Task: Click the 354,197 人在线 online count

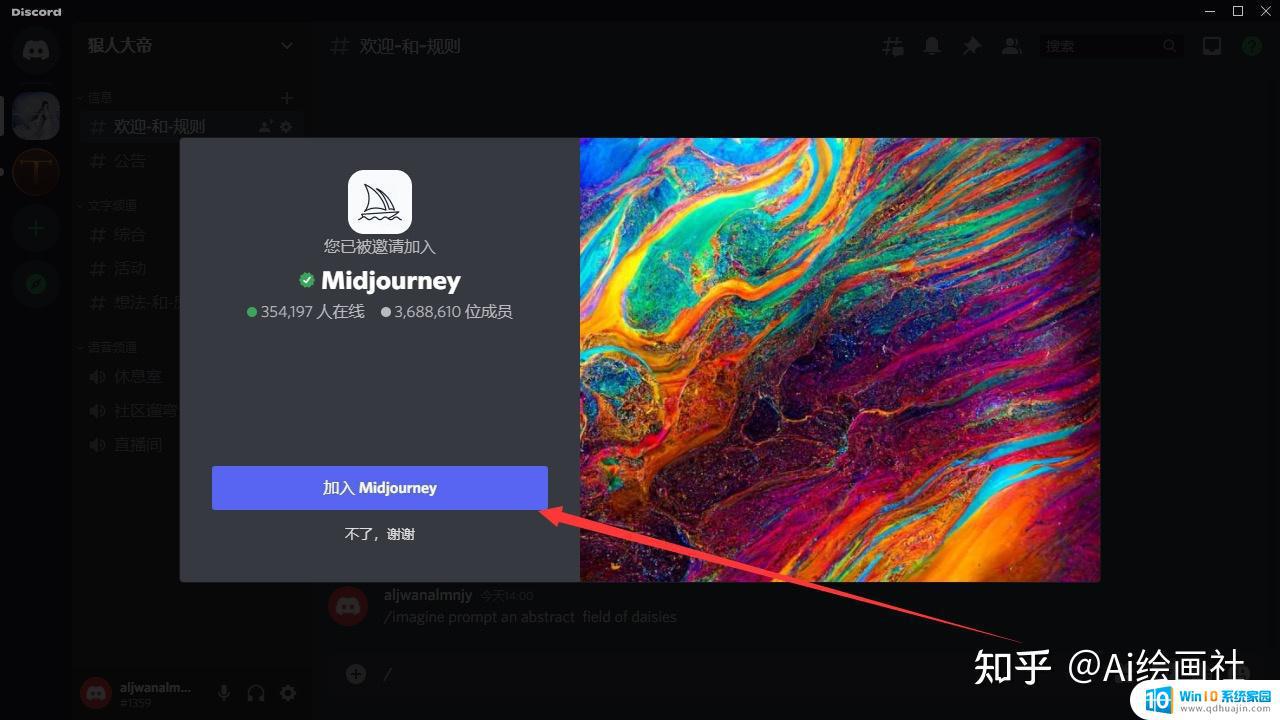Action: [x=306, y=312]
